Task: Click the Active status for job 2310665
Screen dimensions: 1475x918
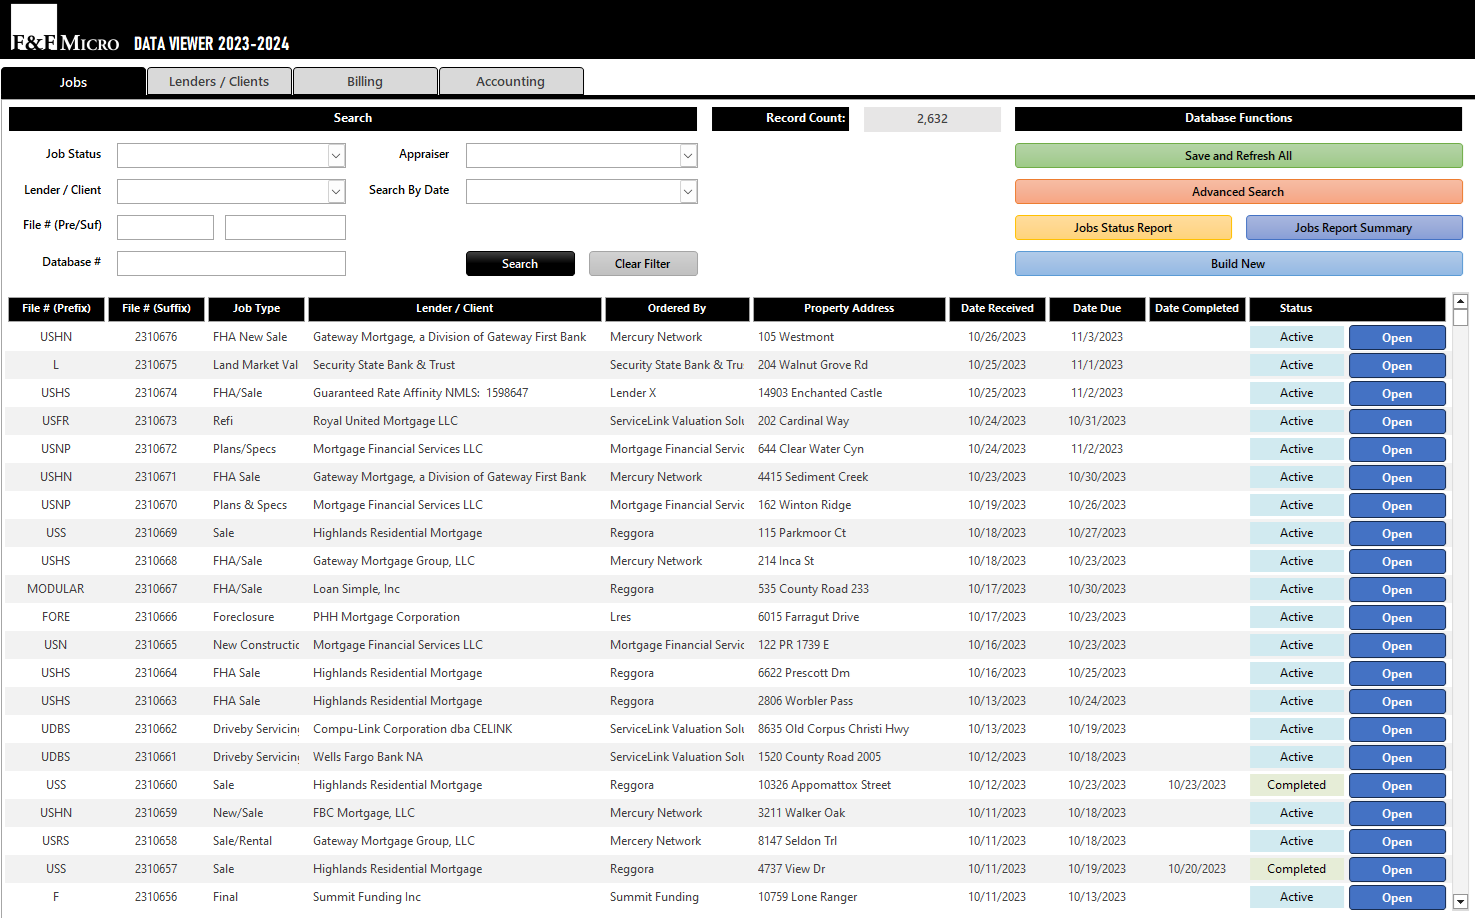Action: pos(1296,645)
